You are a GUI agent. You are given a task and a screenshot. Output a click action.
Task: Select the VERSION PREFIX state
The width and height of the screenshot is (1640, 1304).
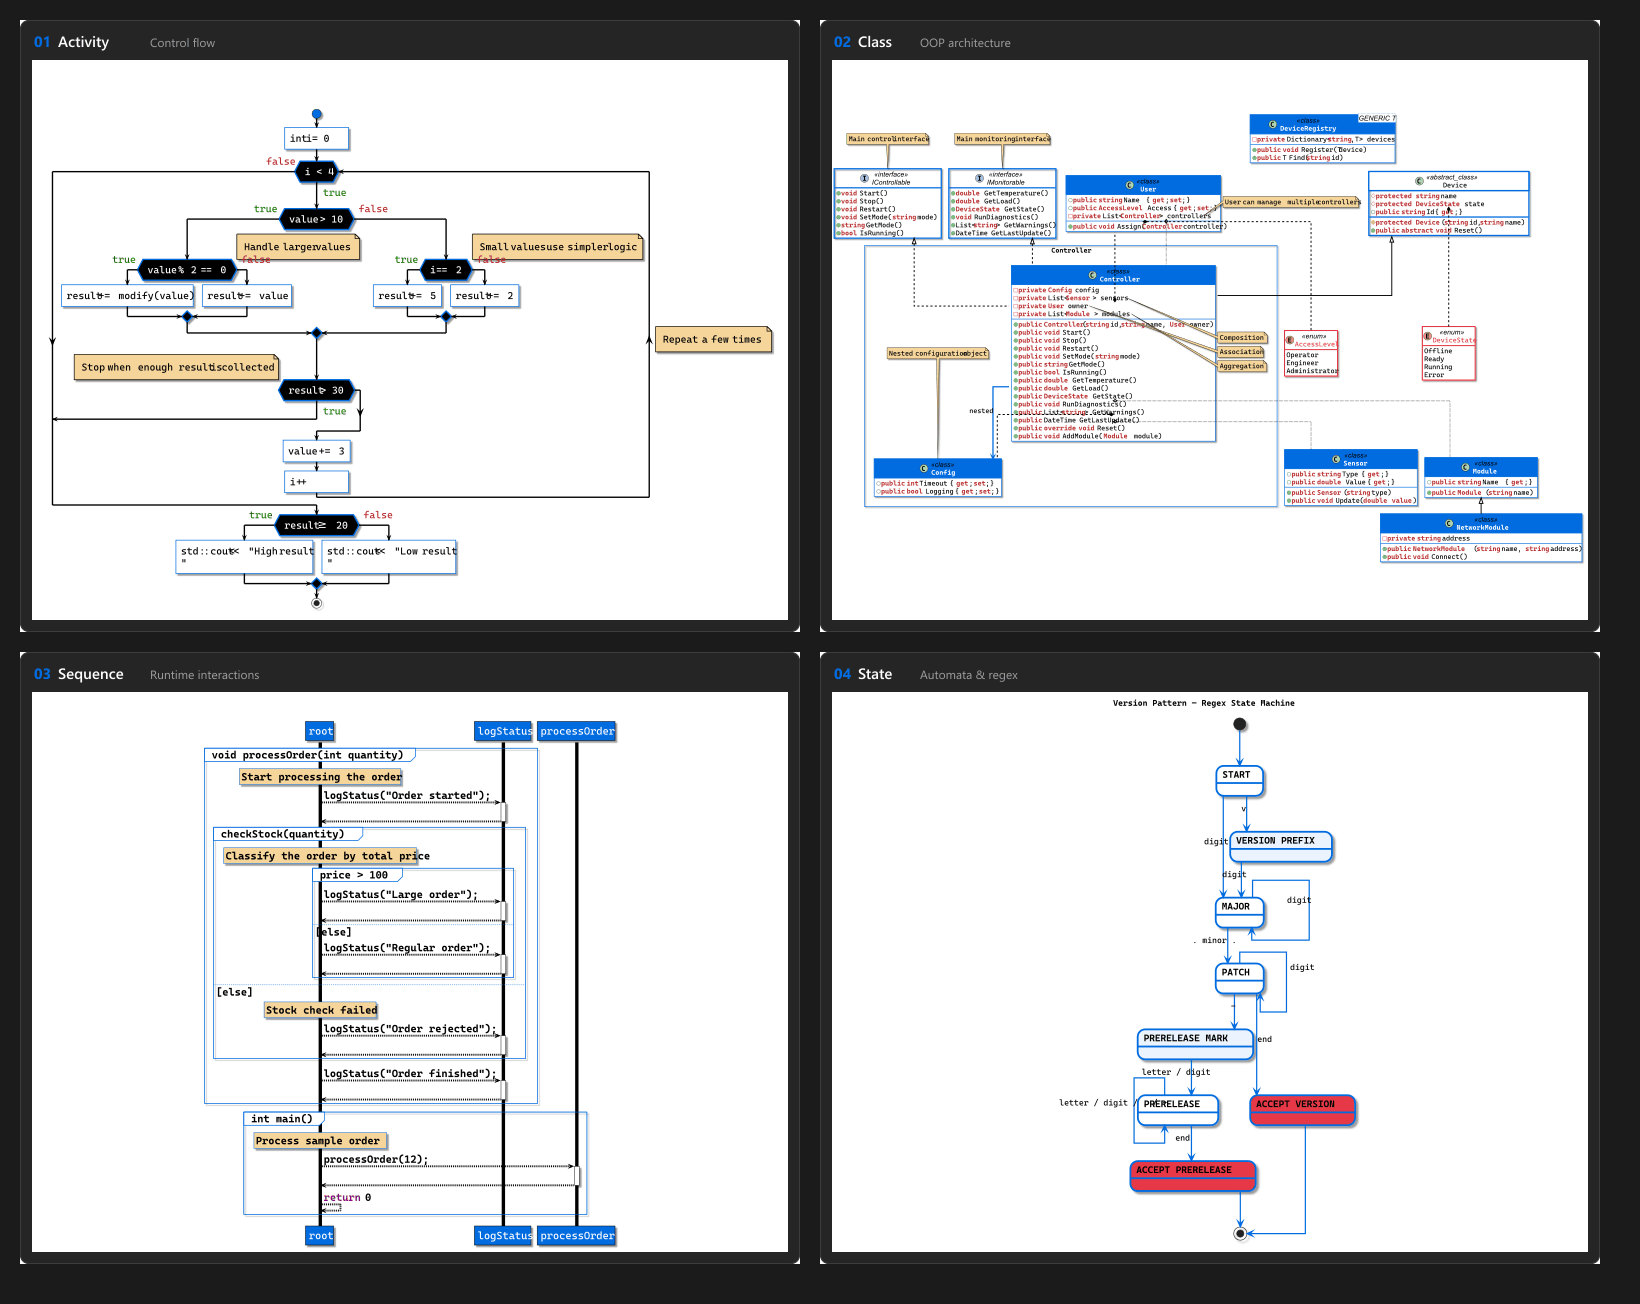1281,846
